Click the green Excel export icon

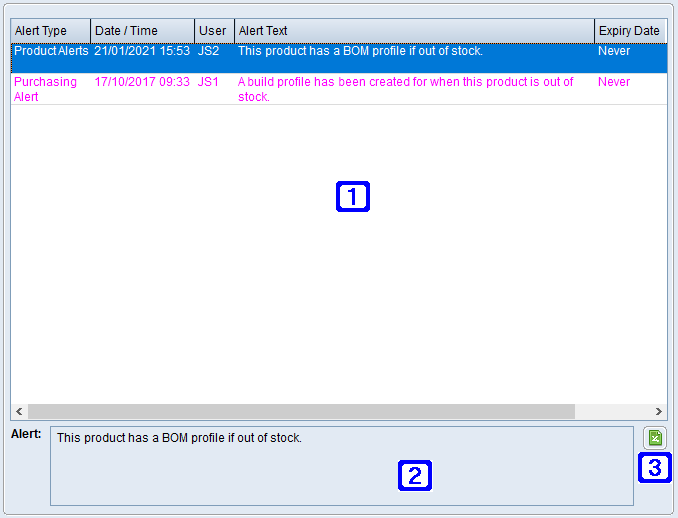655,438
